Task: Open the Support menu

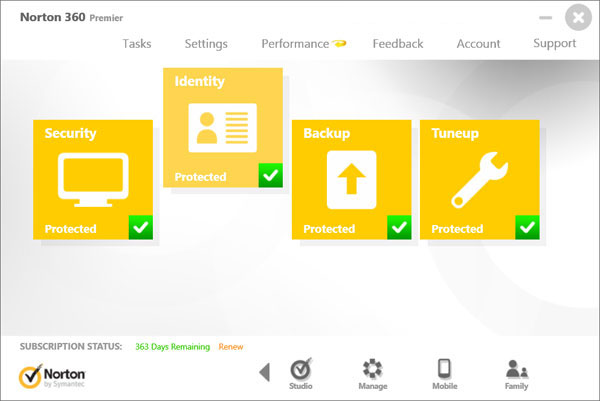Action: (x=554, y=44)
